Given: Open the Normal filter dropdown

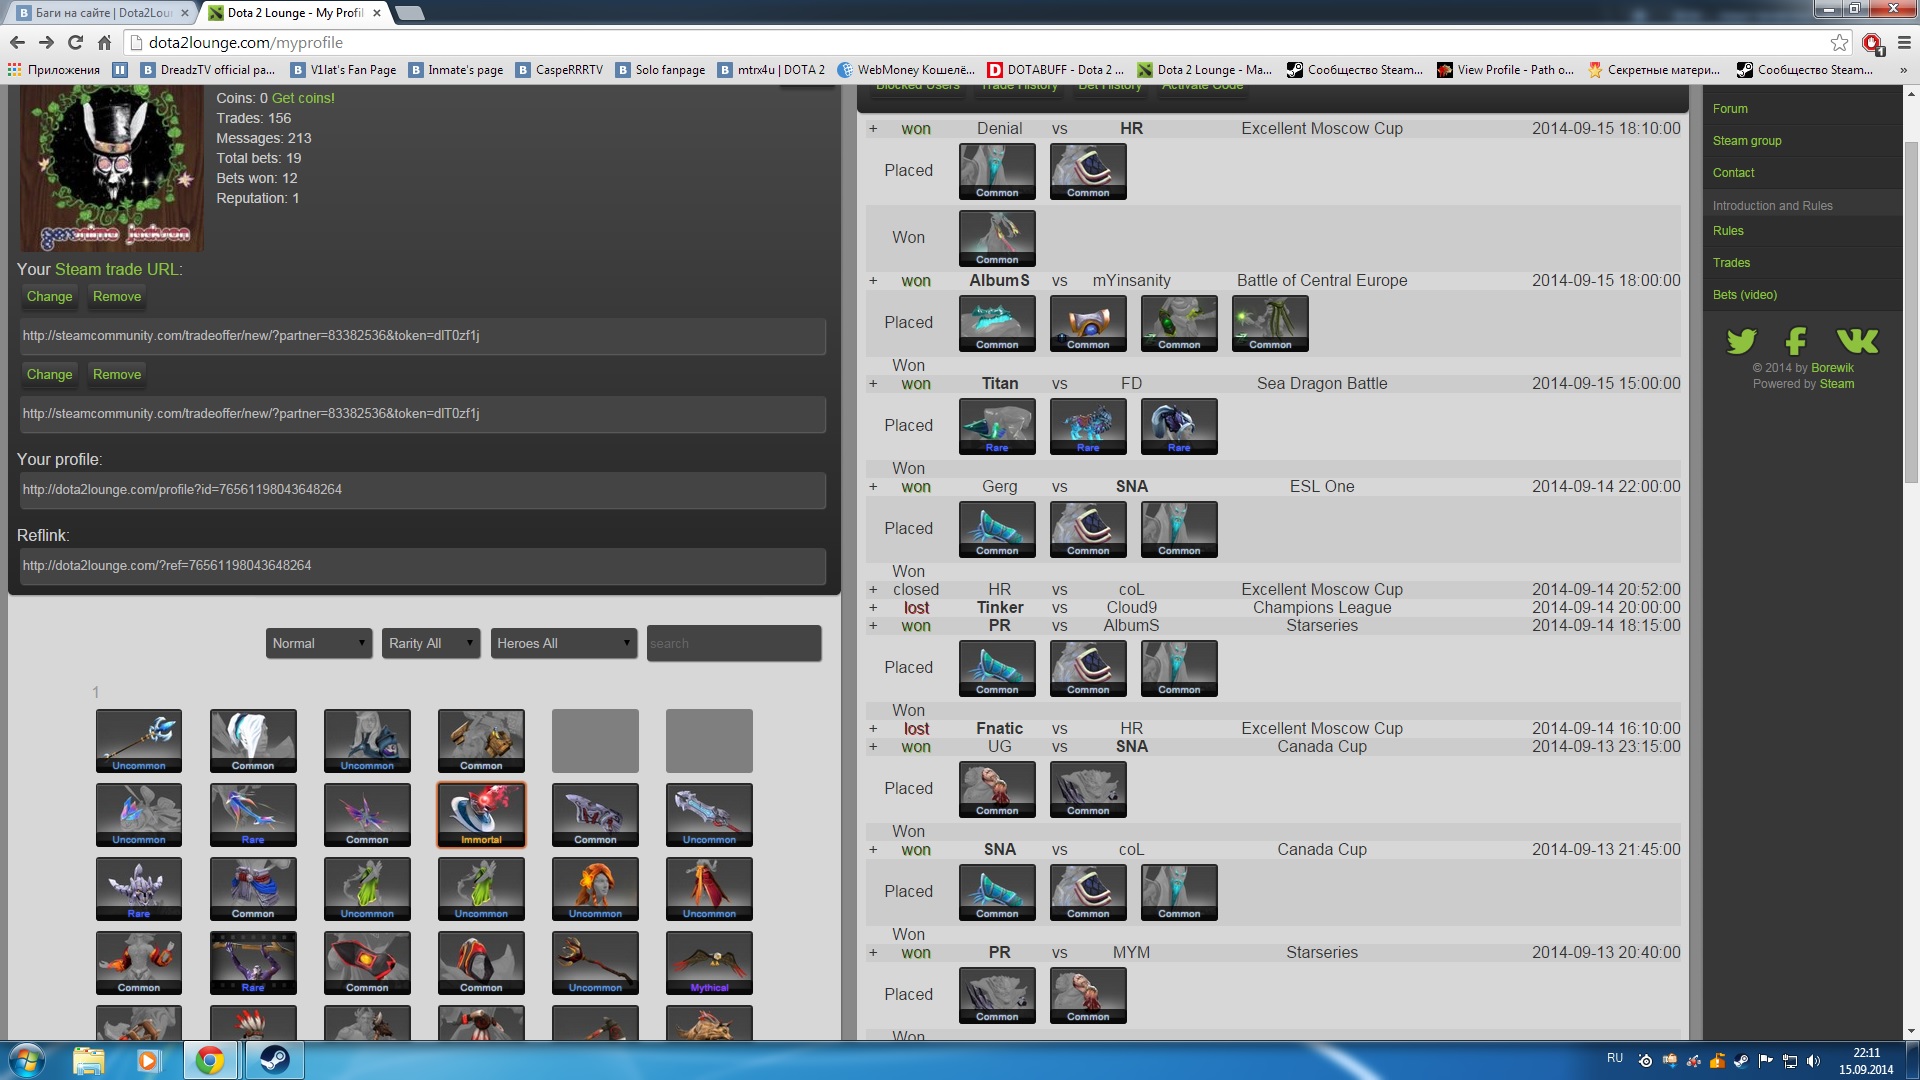Looking at the screenshot, I should tap(319, 643).
